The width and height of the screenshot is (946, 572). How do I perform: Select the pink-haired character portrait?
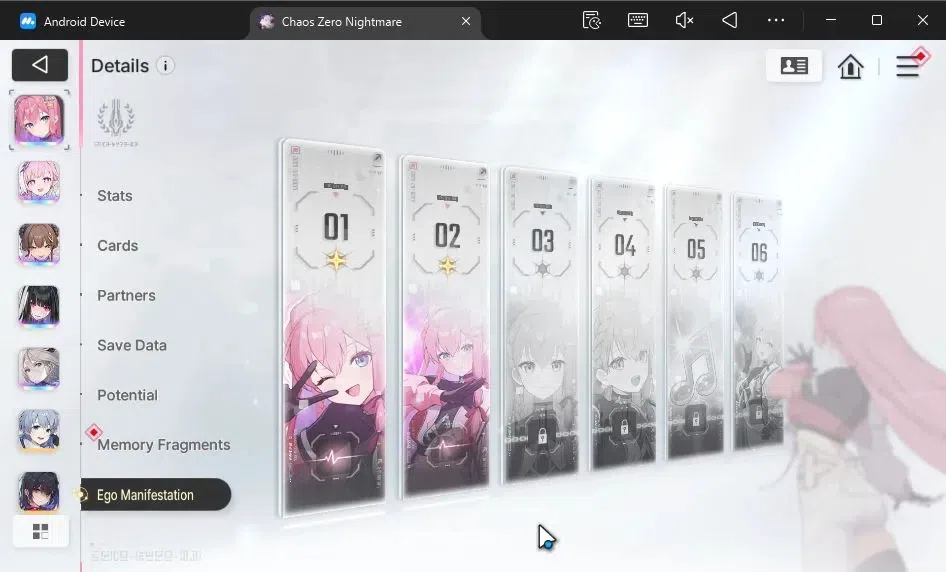pyautogui.click(x=39, y=182)
